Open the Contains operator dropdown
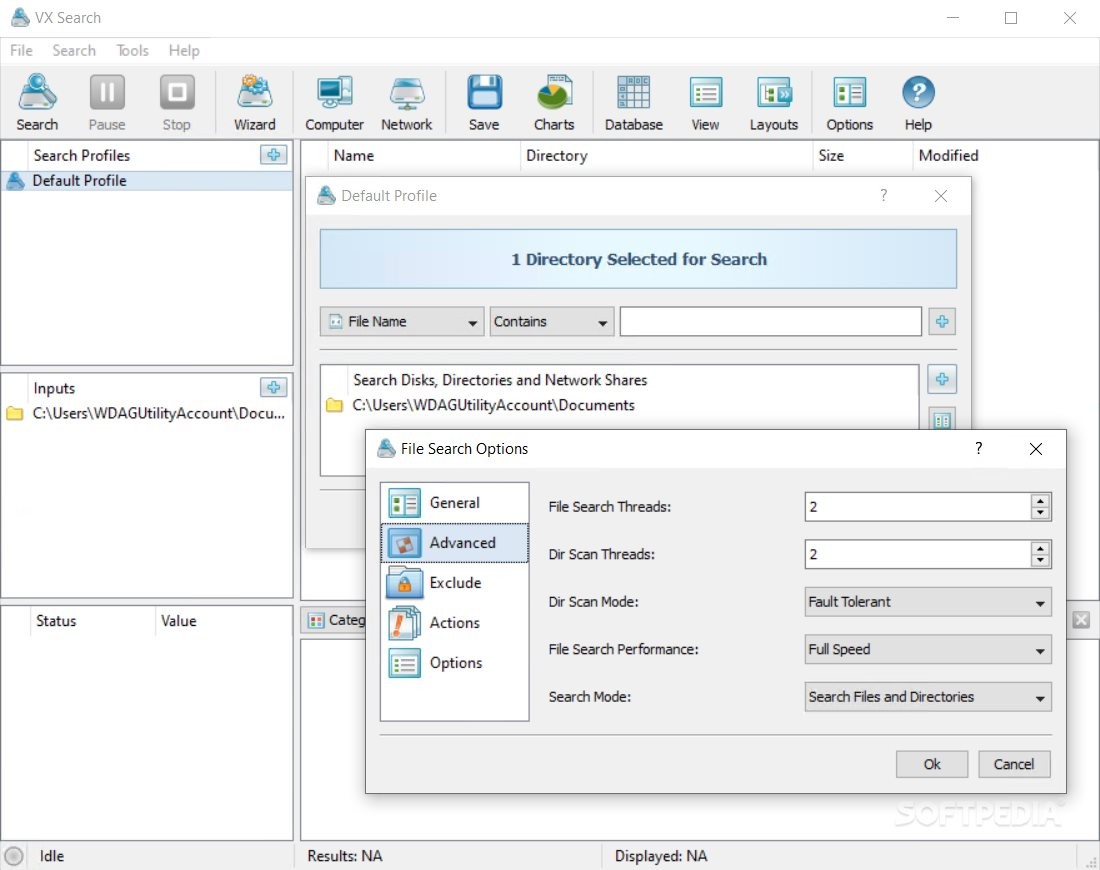This screenshot has width=1100, height=870. click(551, 321)
